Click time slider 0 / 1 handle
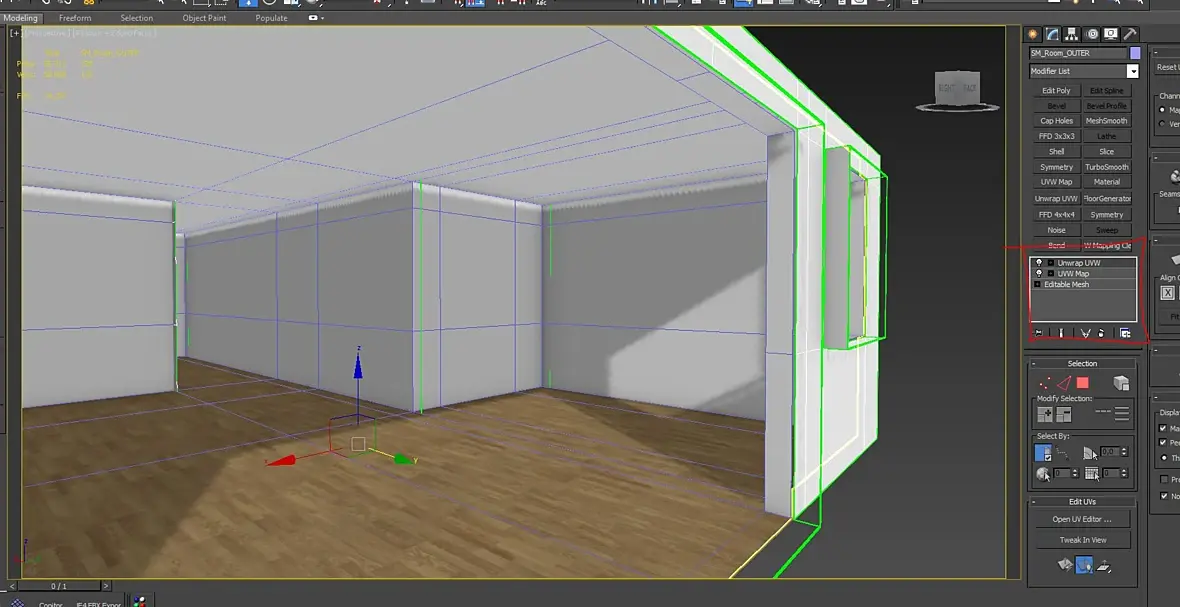 pyautogui.click(x=59, y=586)
